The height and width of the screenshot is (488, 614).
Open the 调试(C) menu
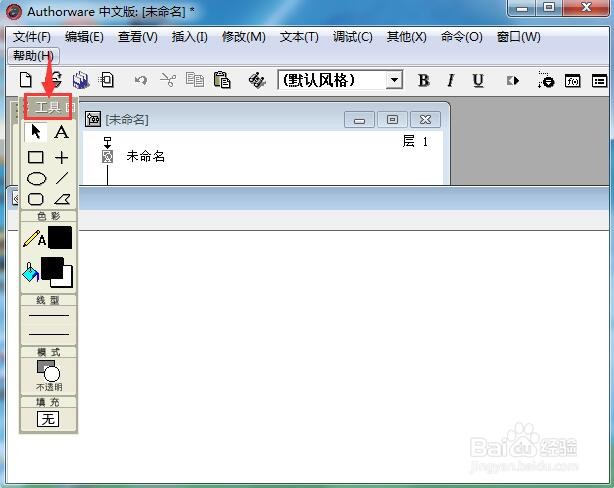pyautogui.click(x=352, y=37)
